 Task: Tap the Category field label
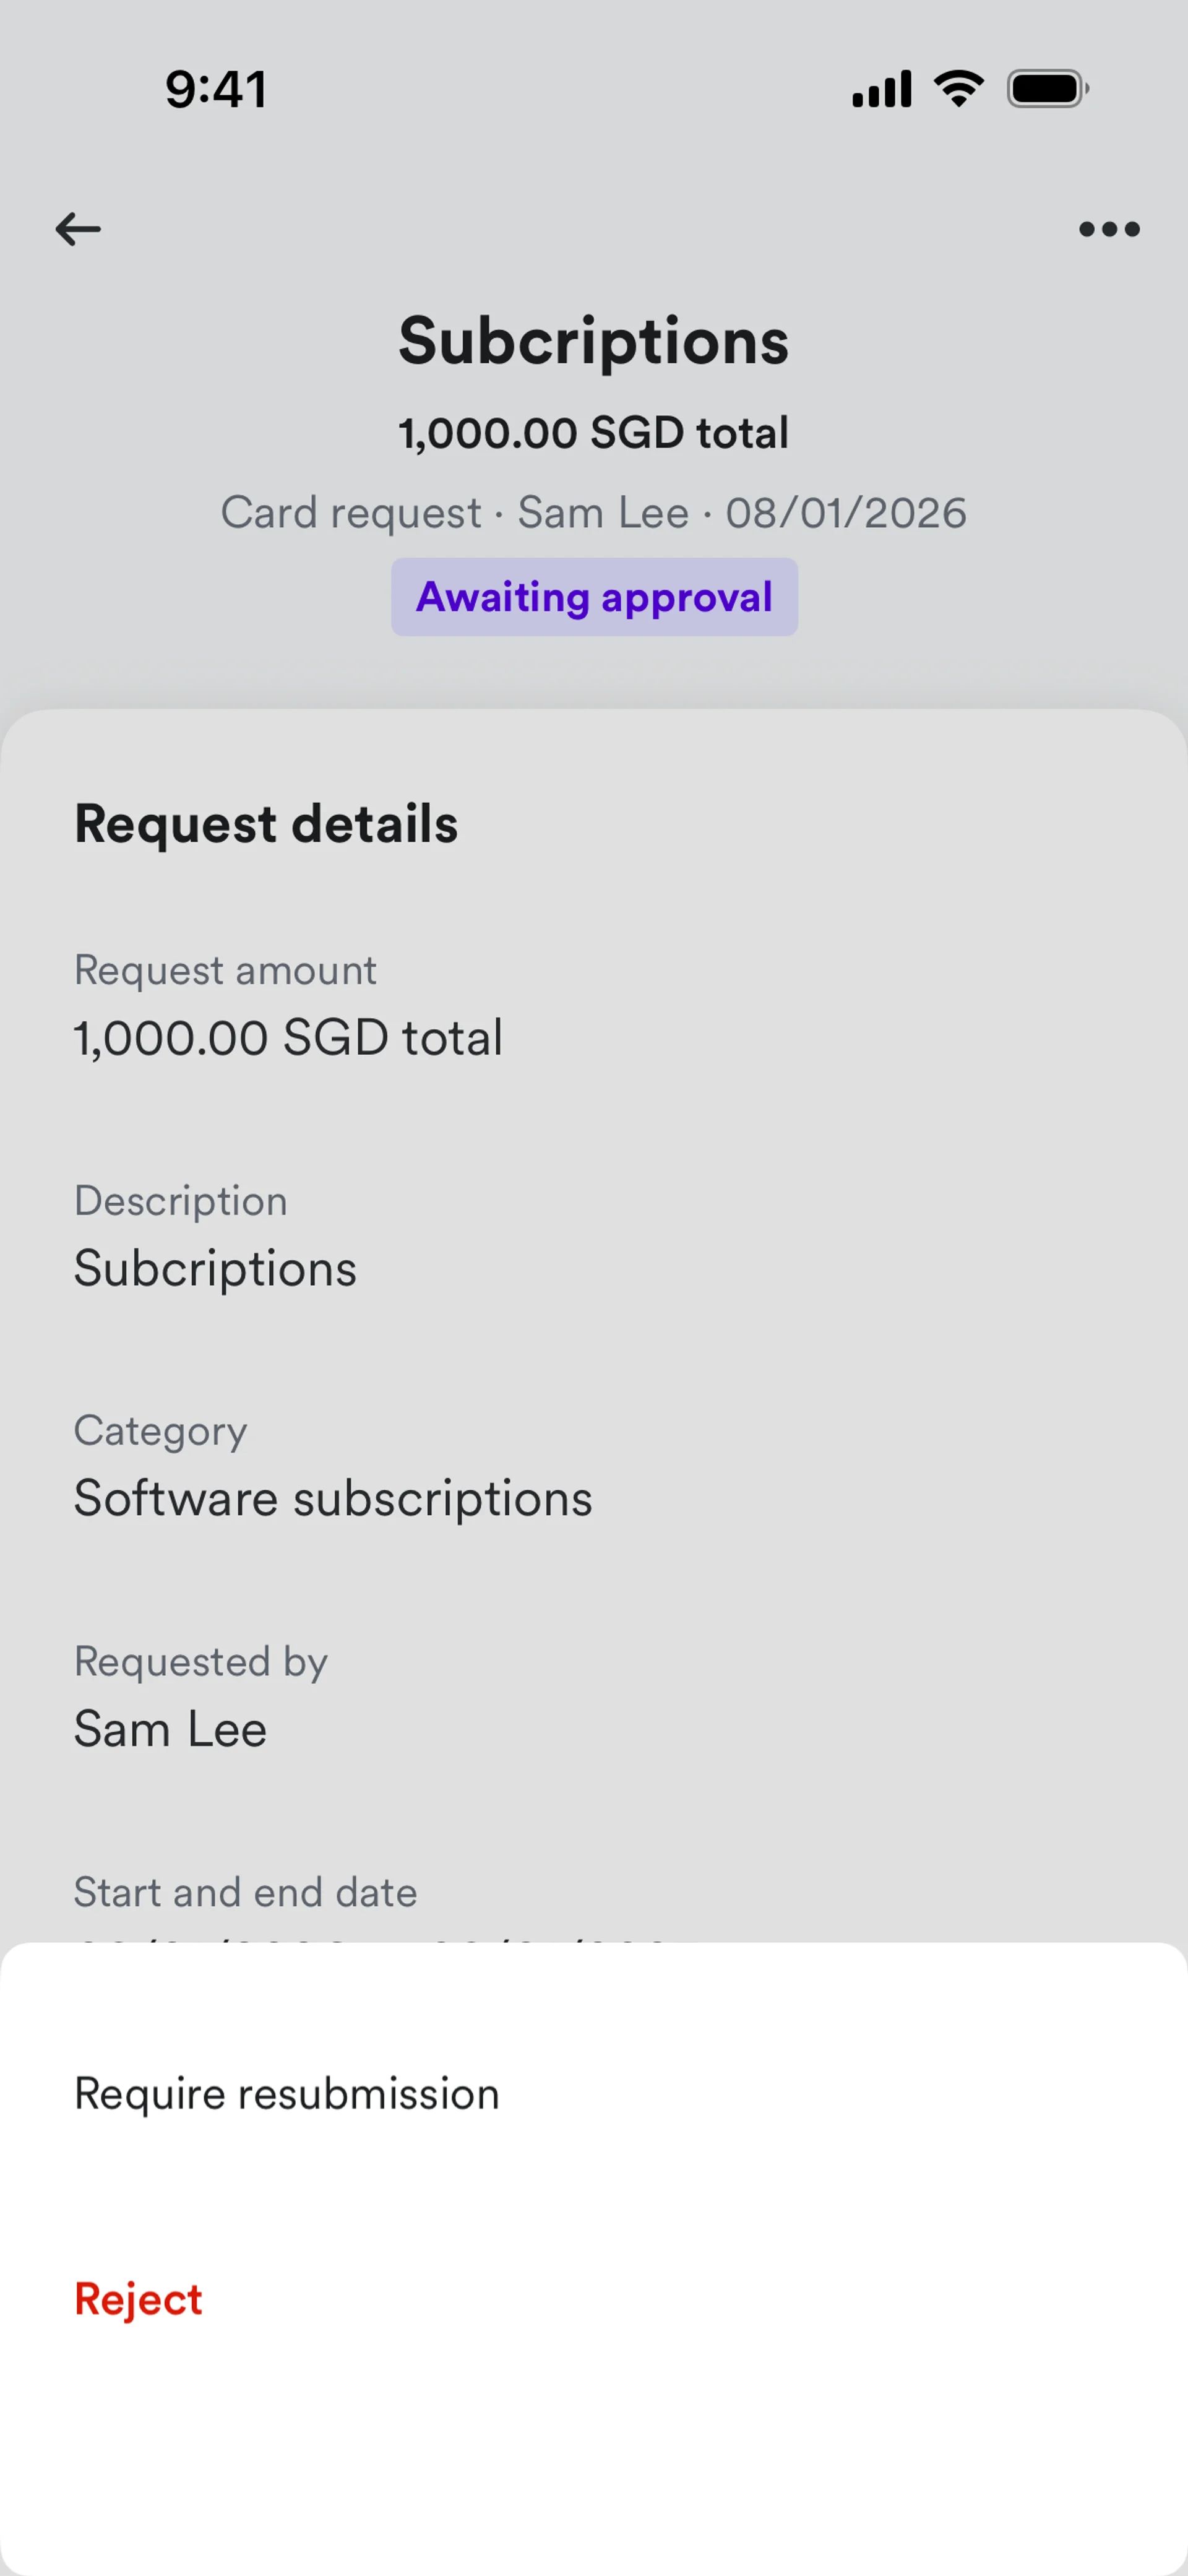(161, 1431)
